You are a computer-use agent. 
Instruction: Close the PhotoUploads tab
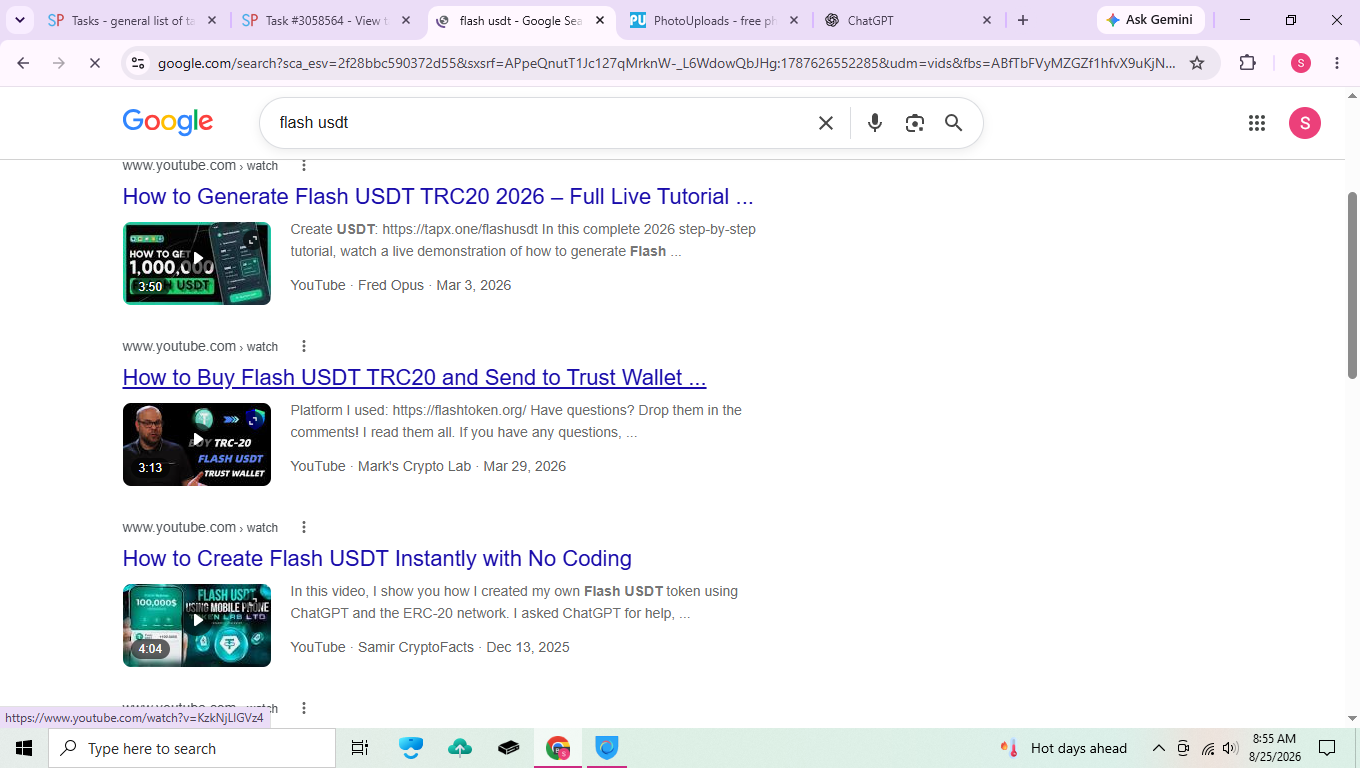click(x=793, y=20)
